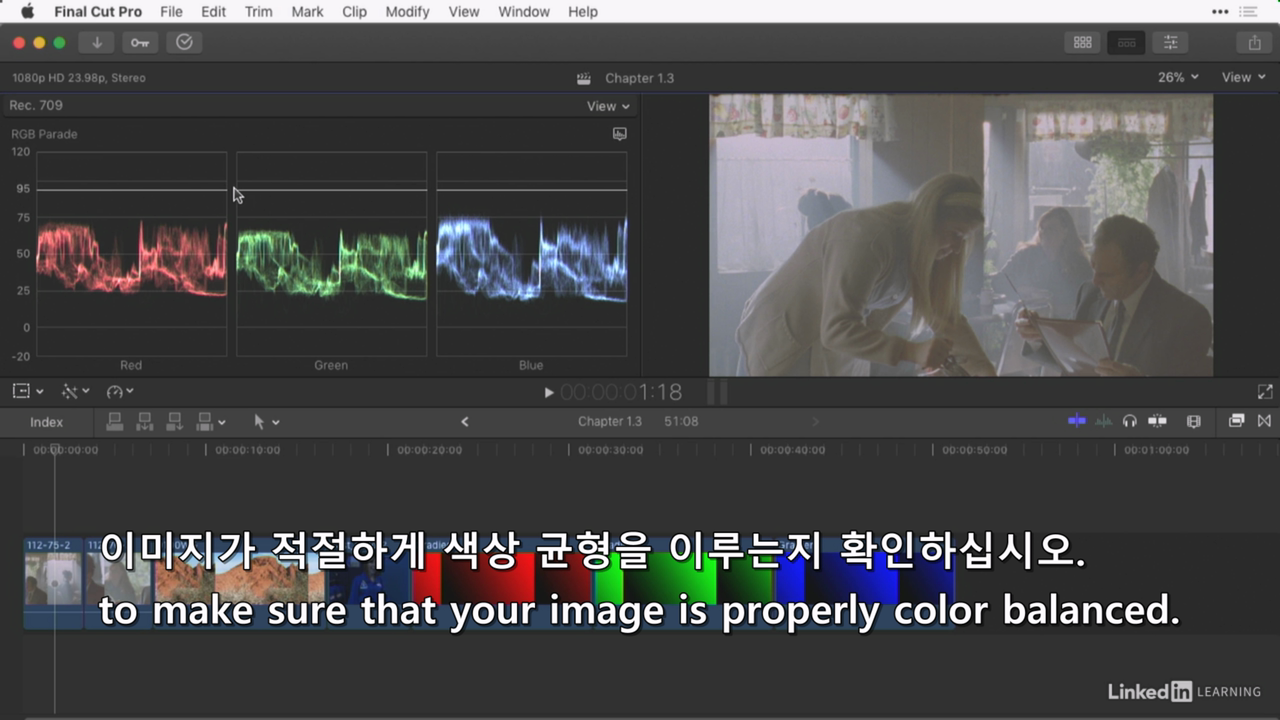
Task: Click the RGB Parade scope label
Action: coord(44,134)
